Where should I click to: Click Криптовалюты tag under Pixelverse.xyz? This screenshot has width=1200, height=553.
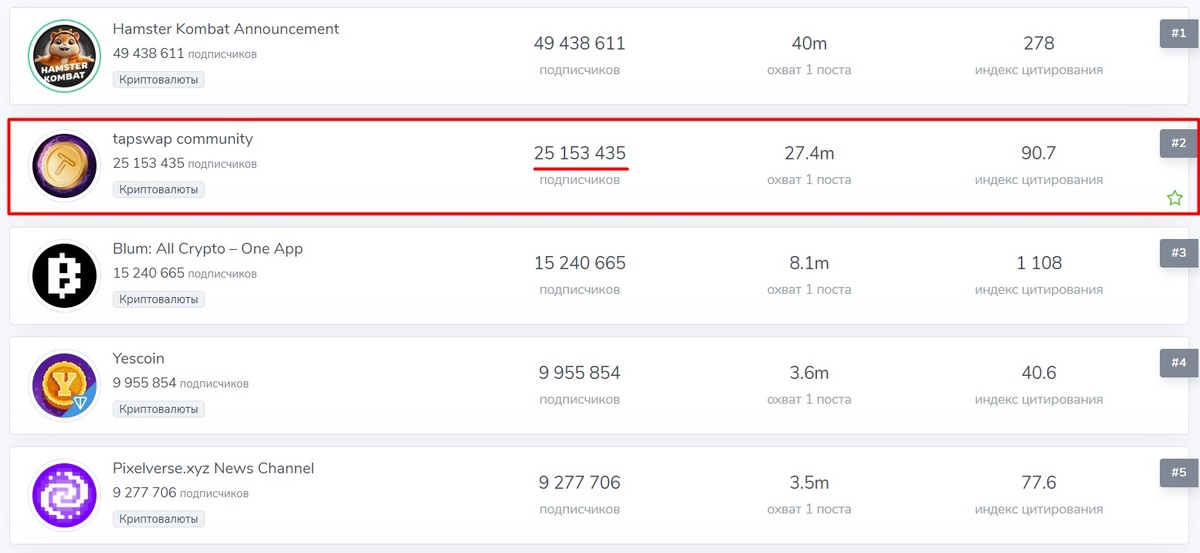coord(159,519)
